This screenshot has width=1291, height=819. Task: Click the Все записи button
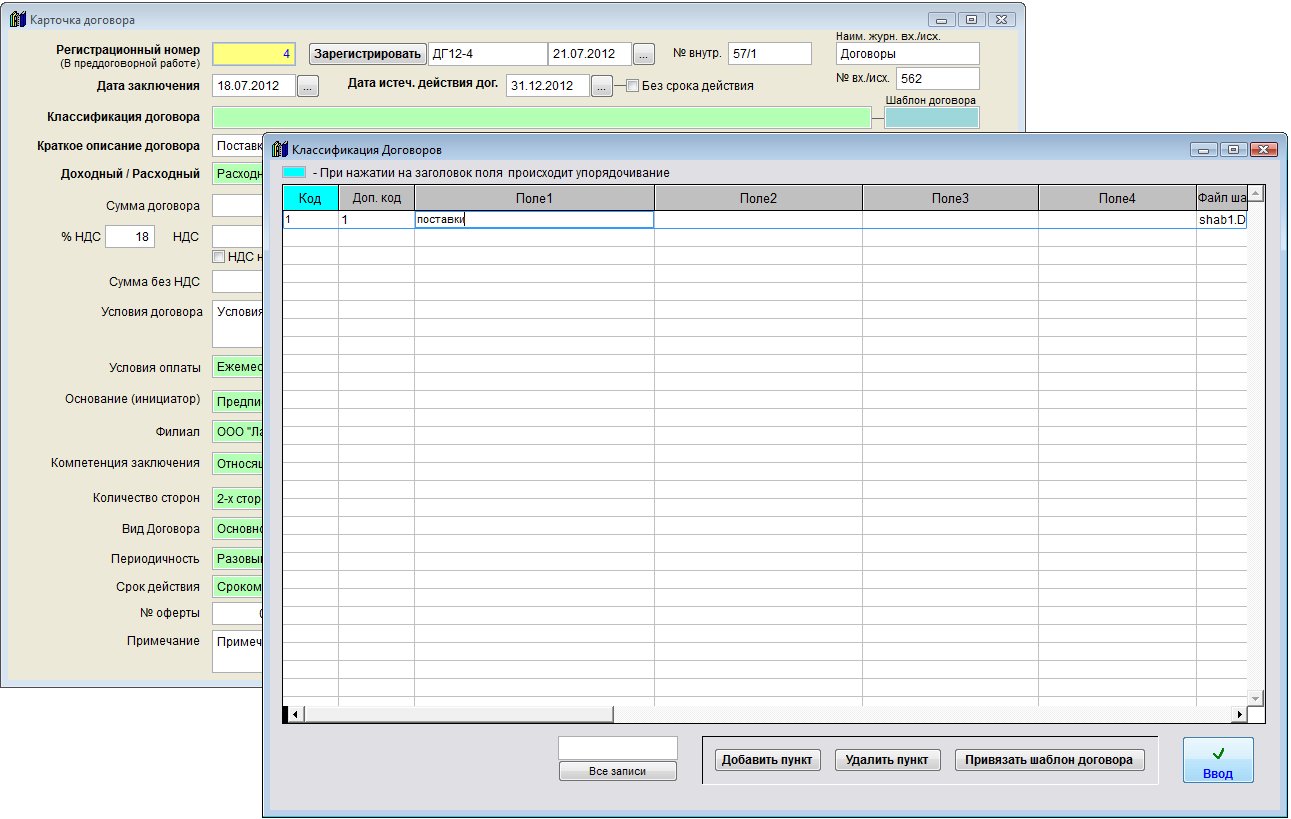click(x=617, y=771)
